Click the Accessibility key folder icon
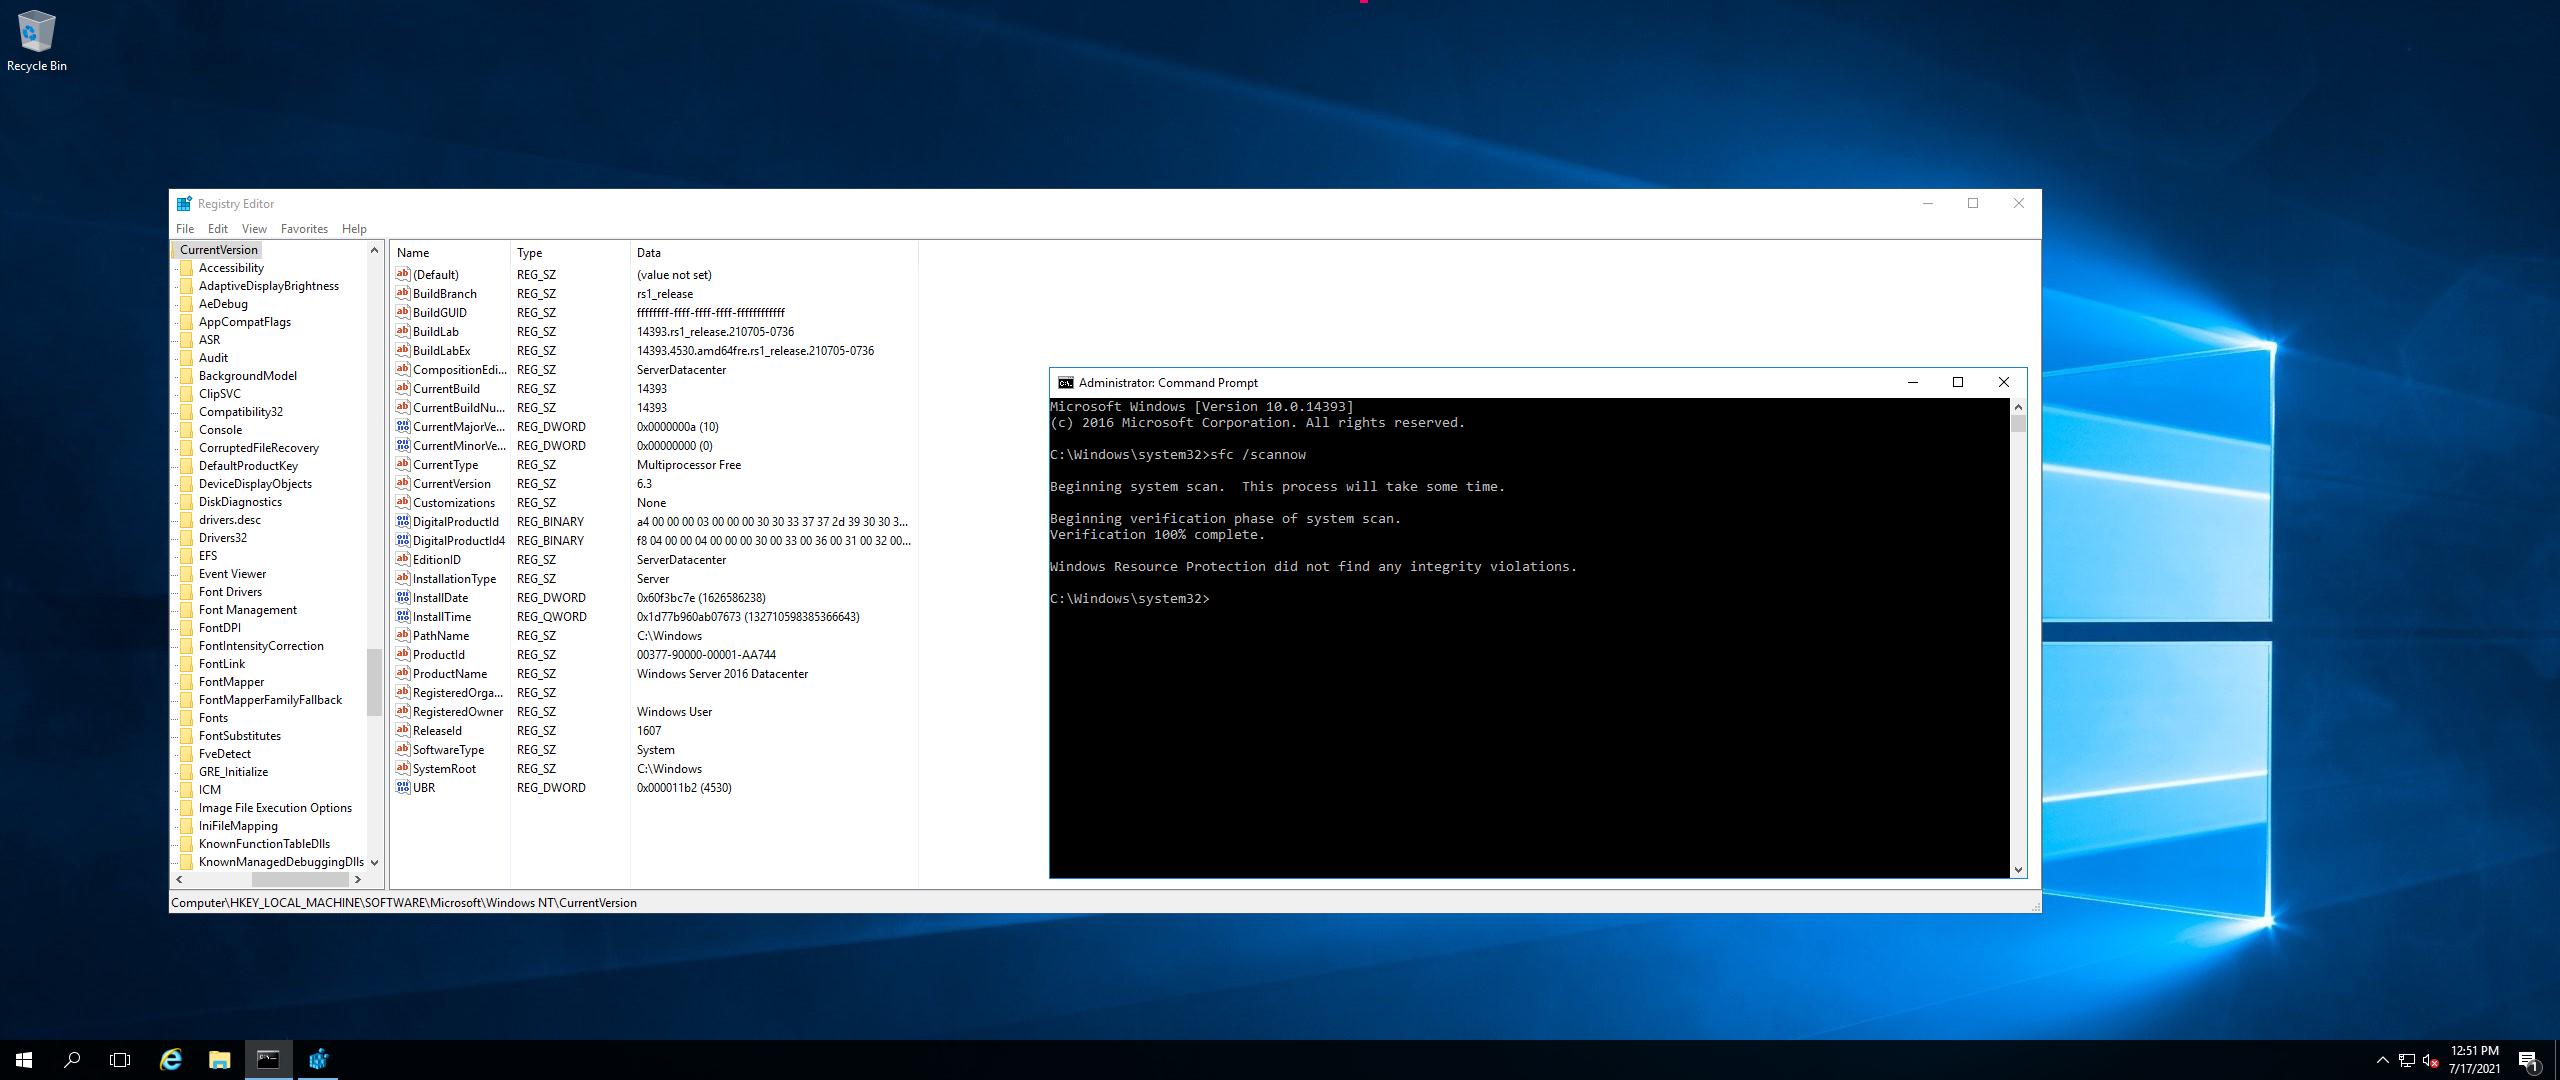Screen dimensions: 2560x1080 [x=186, y=268]
